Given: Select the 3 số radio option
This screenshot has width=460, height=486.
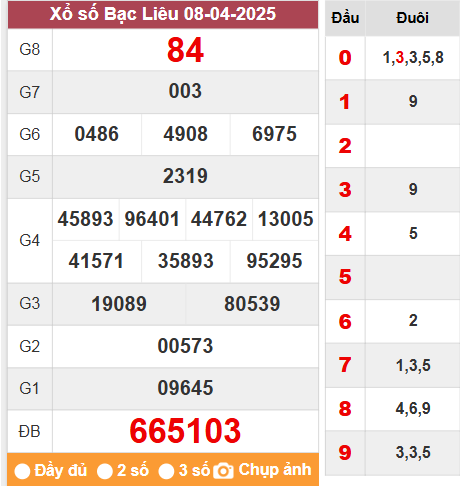Looking at the screenshot, I should pos(166,471).
